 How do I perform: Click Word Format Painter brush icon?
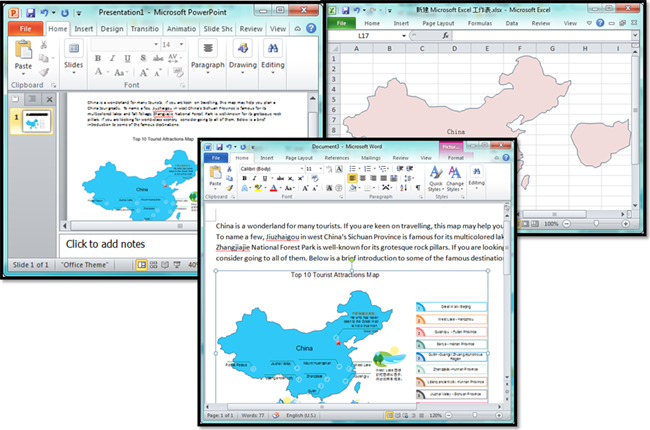click(229, 188)
